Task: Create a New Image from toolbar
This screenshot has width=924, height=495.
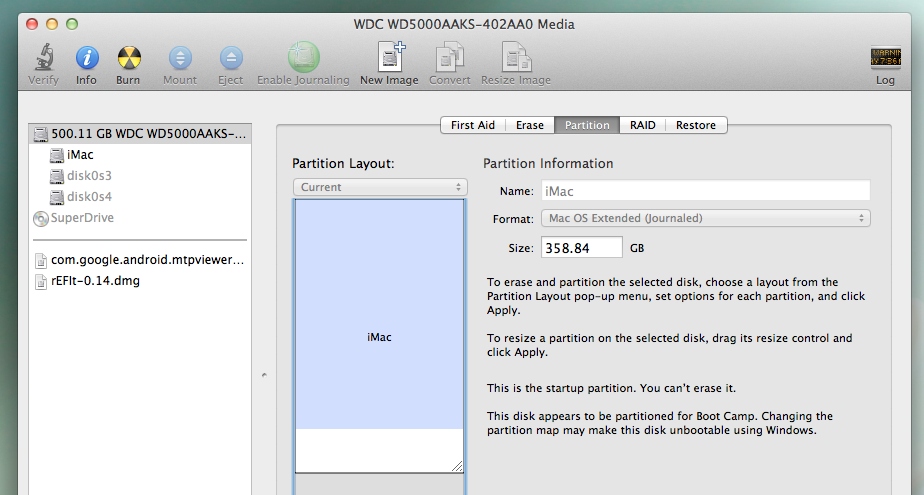Action: pos(389,59)
